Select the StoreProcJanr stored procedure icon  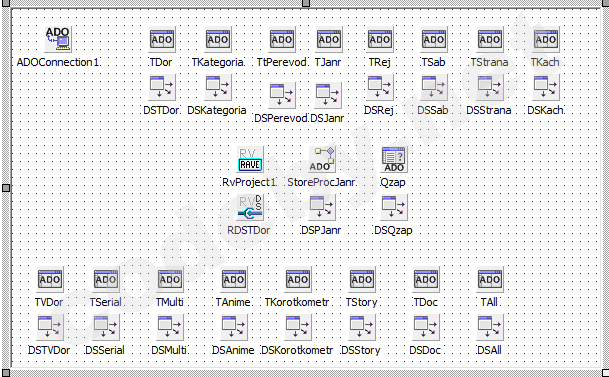[322, 159]
